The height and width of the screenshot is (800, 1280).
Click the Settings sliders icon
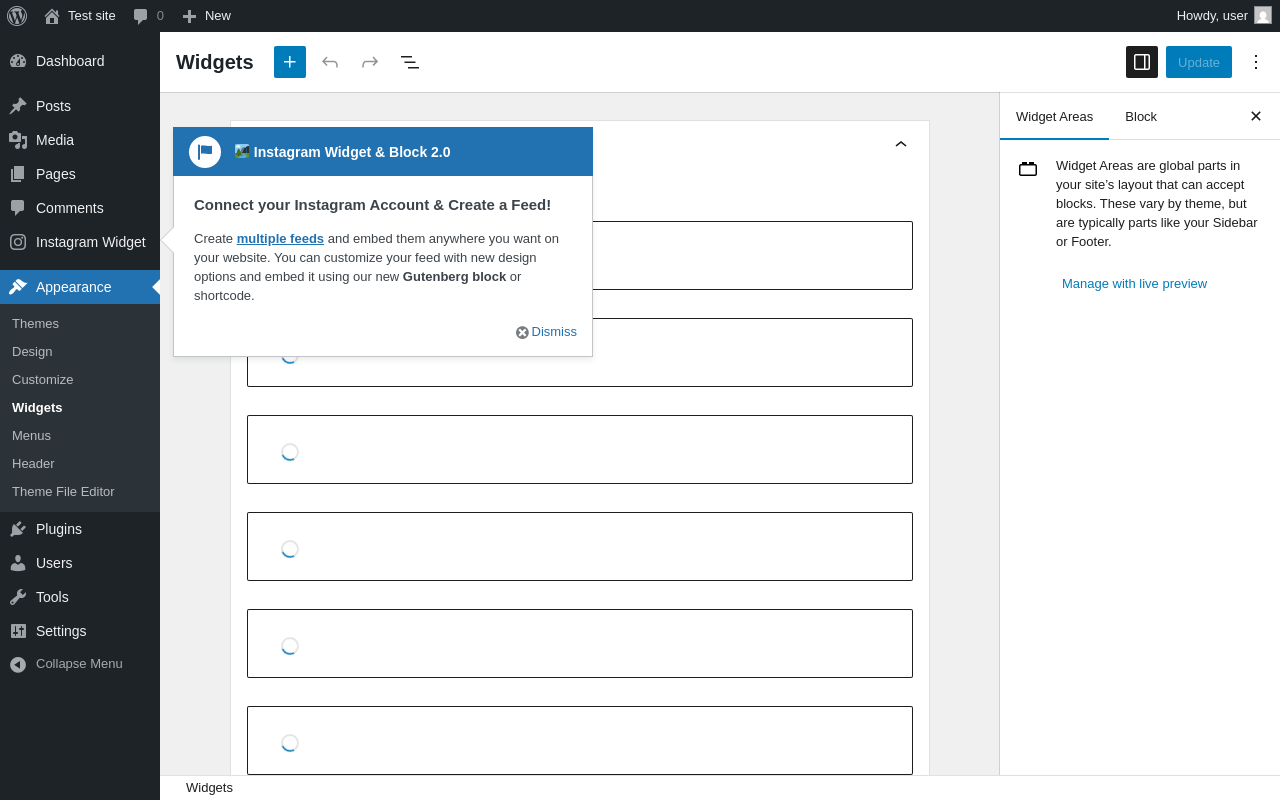(x=18, y=631)
